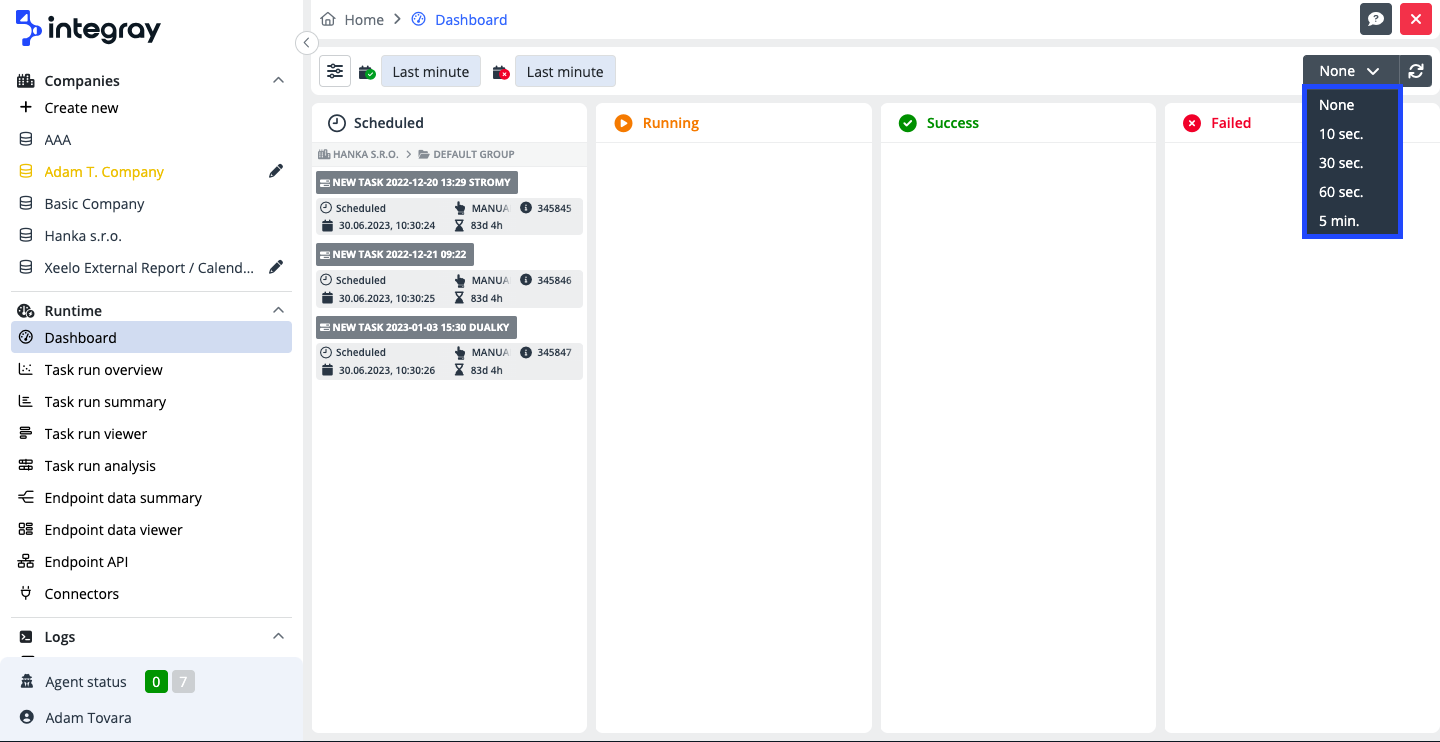Toggle the None refresh interval dropdown
Viewport: 1440px width, 742px height.
(1349, 71)
